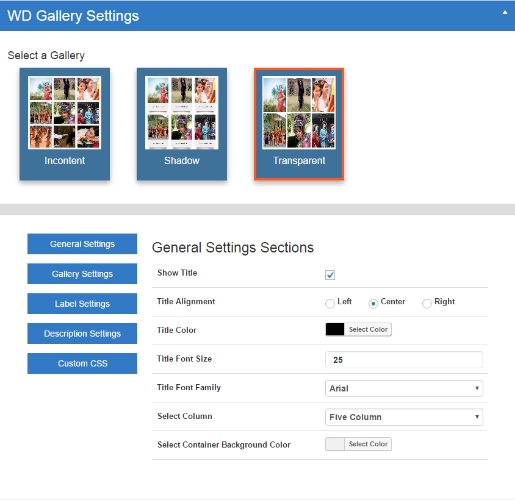Viewport: 515px width, 500px height.
Task: Select the Incontent gallery thumbnail
Action: [65, 124]
